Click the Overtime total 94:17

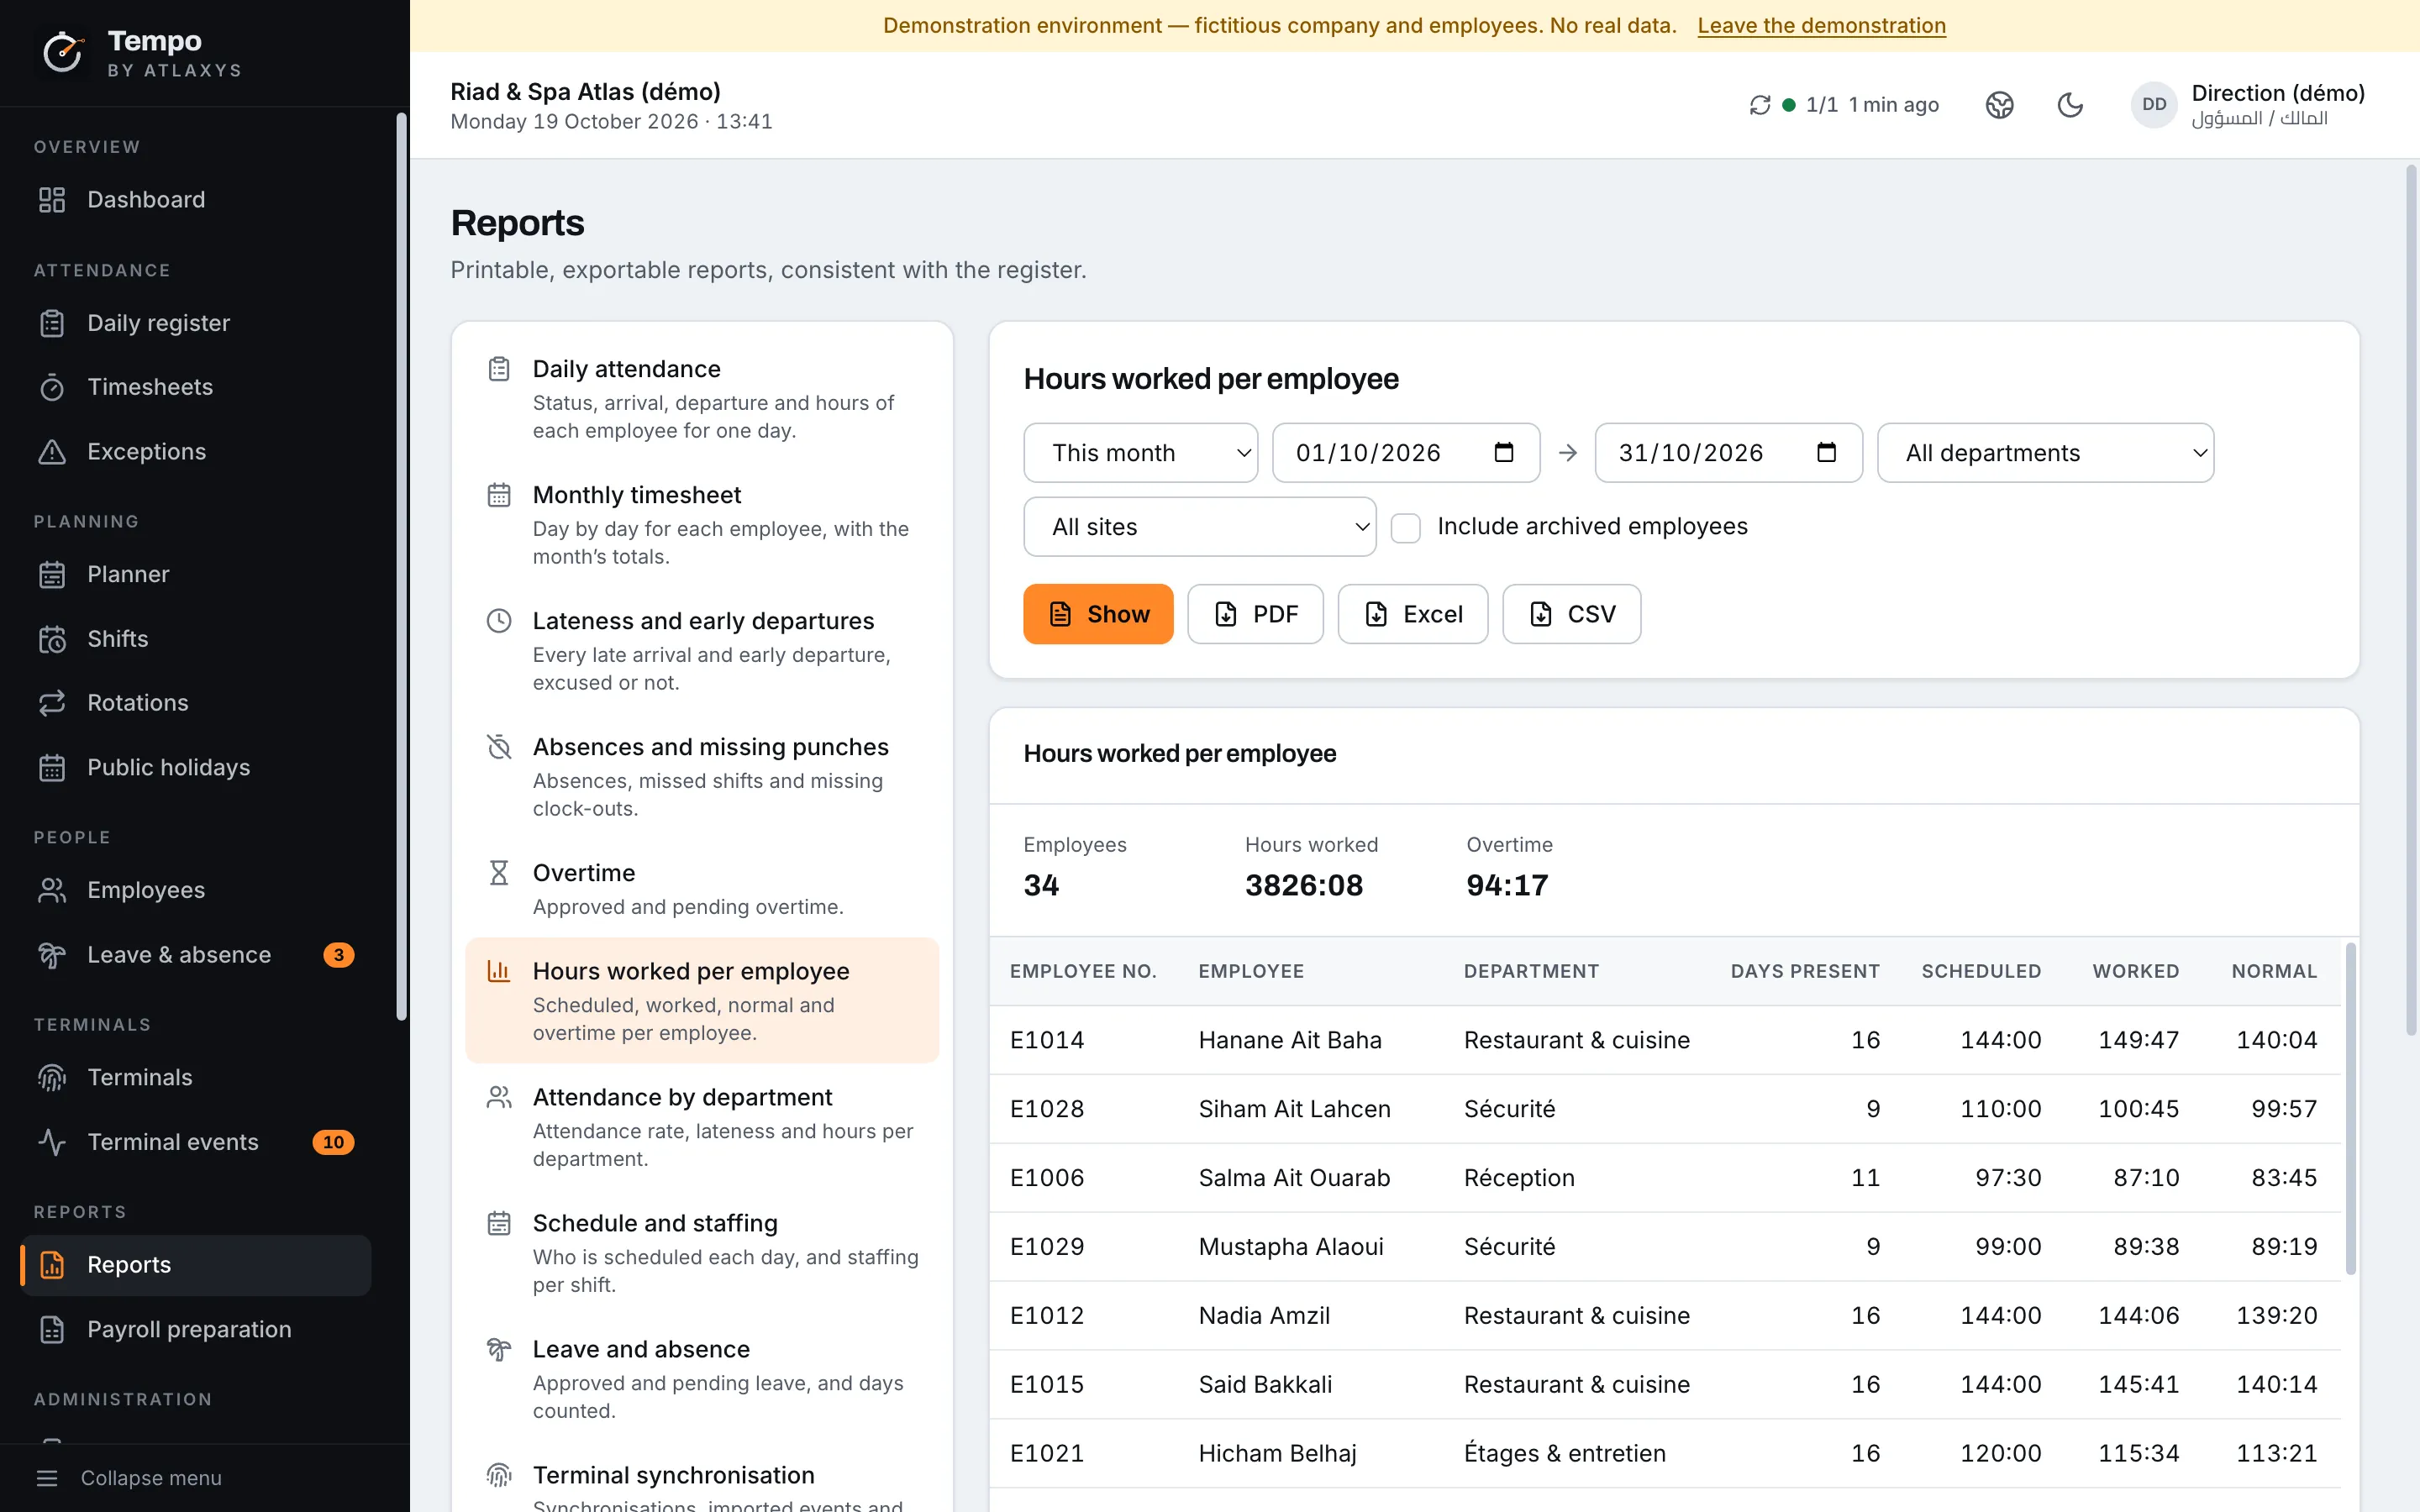[1507, 885]
